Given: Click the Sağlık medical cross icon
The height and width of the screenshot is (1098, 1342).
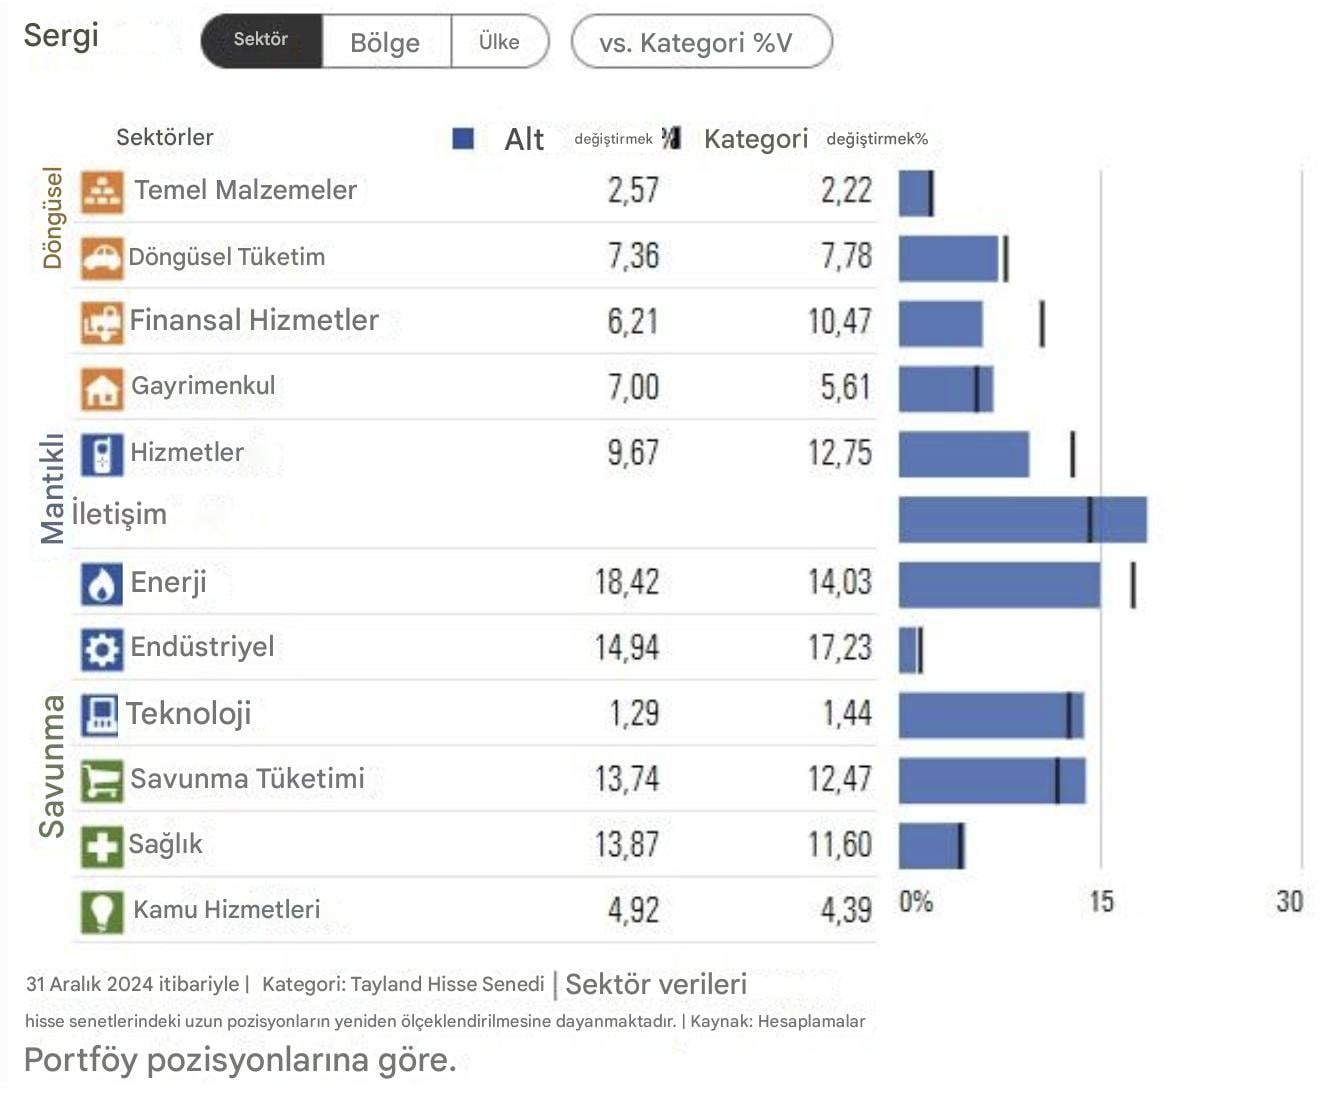Looking at the screenshot, I should click(x=102, y=847).
